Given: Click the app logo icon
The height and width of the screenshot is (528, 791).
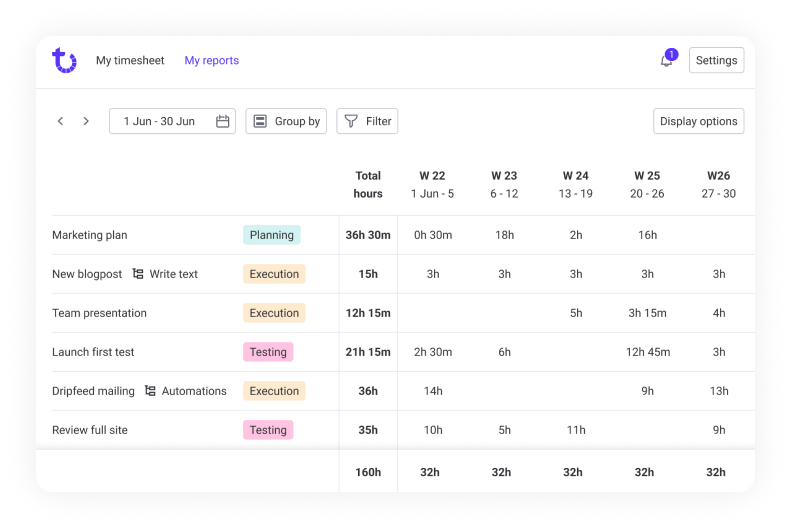Looking at the screenshot, I should 64,60.
